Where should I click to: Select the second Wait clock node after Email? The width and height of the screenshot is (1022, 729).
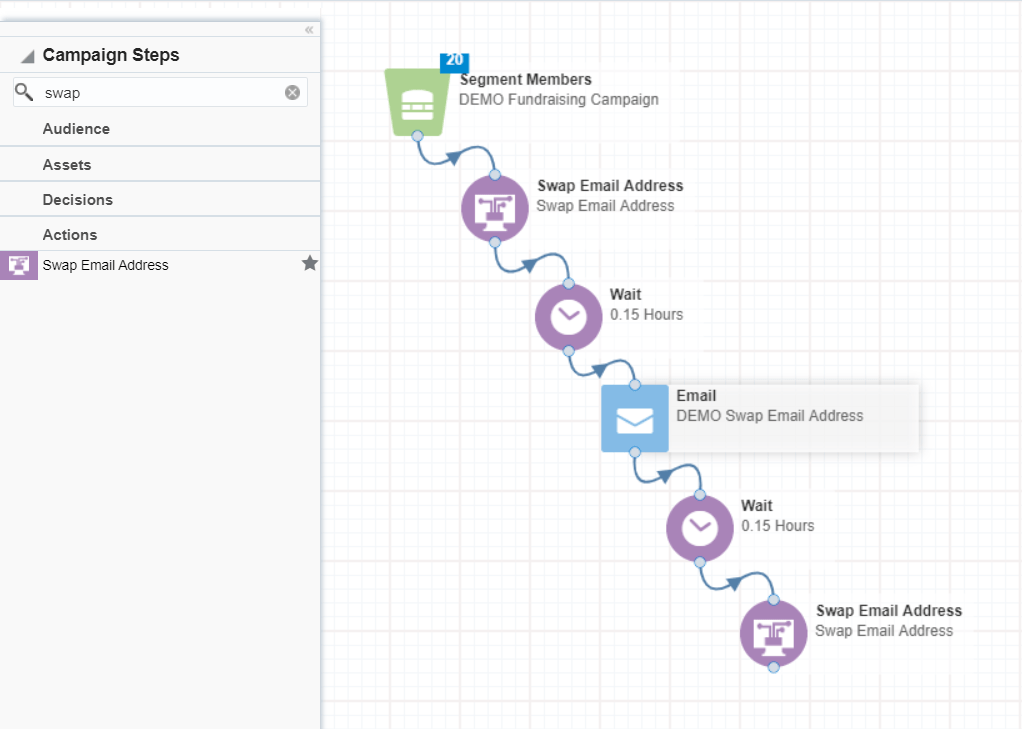pyautogui.click(x=700, y=528)
